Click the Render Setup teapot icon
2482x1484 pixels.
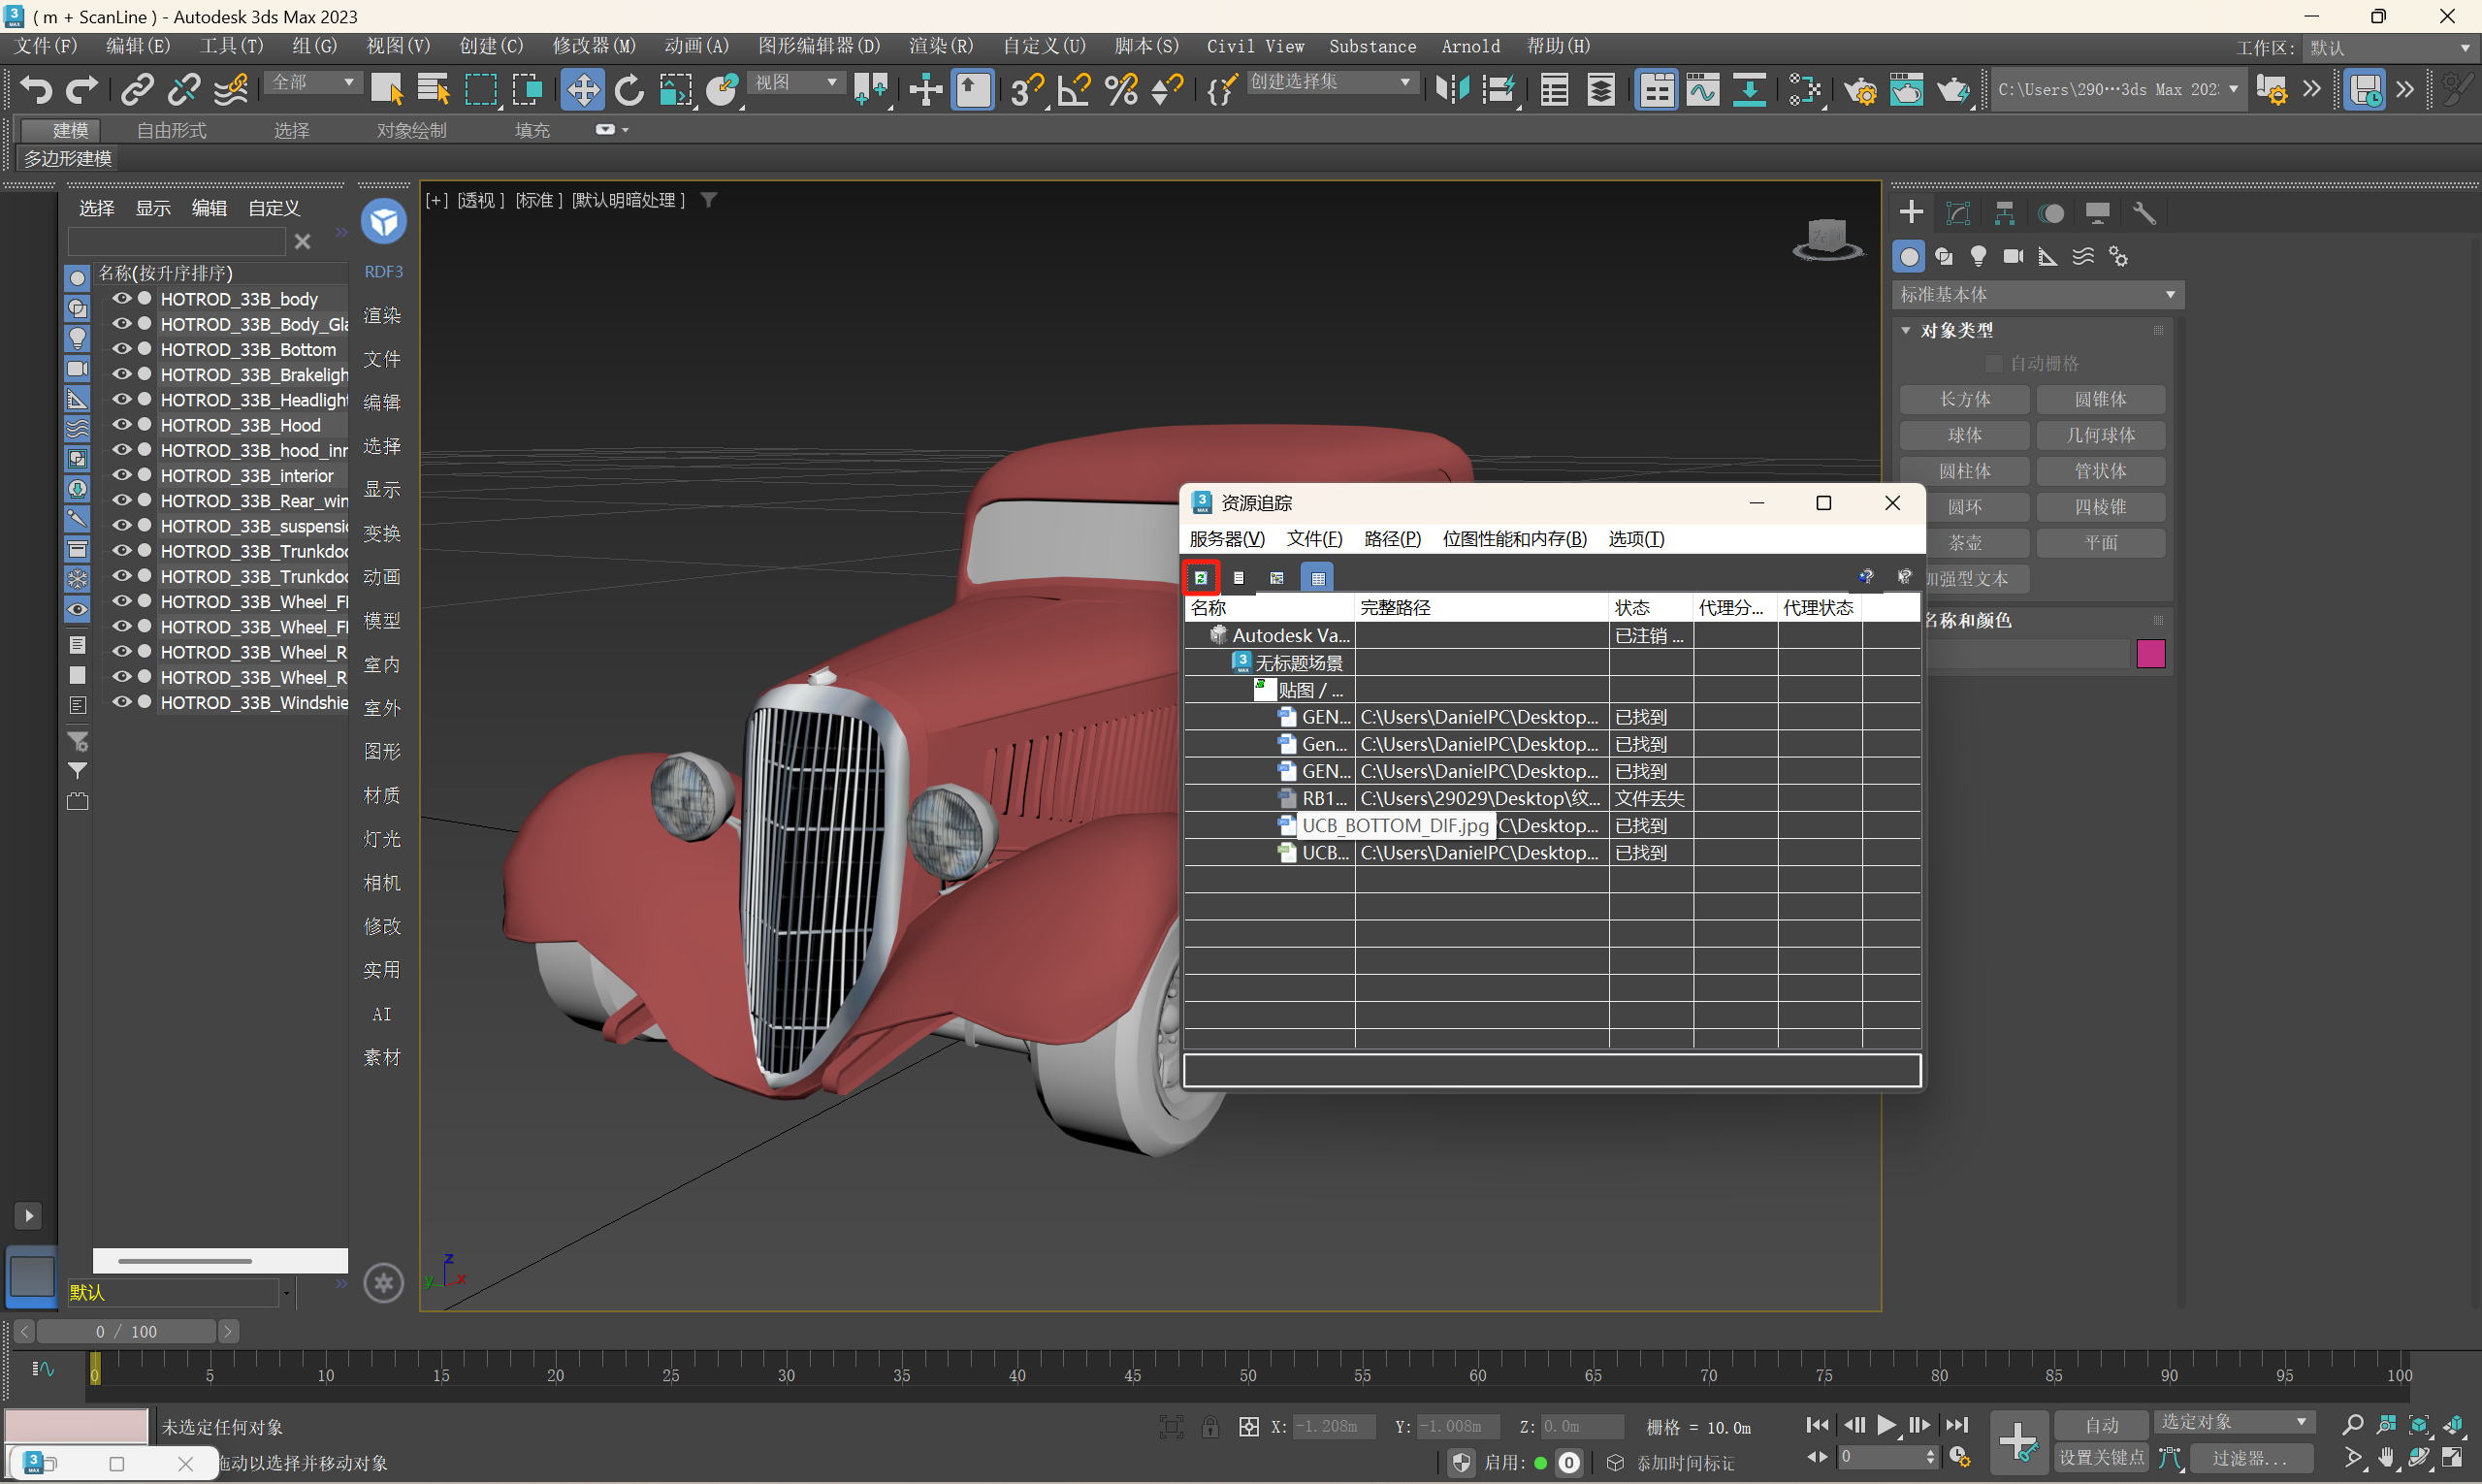[x=1859, y=90]
